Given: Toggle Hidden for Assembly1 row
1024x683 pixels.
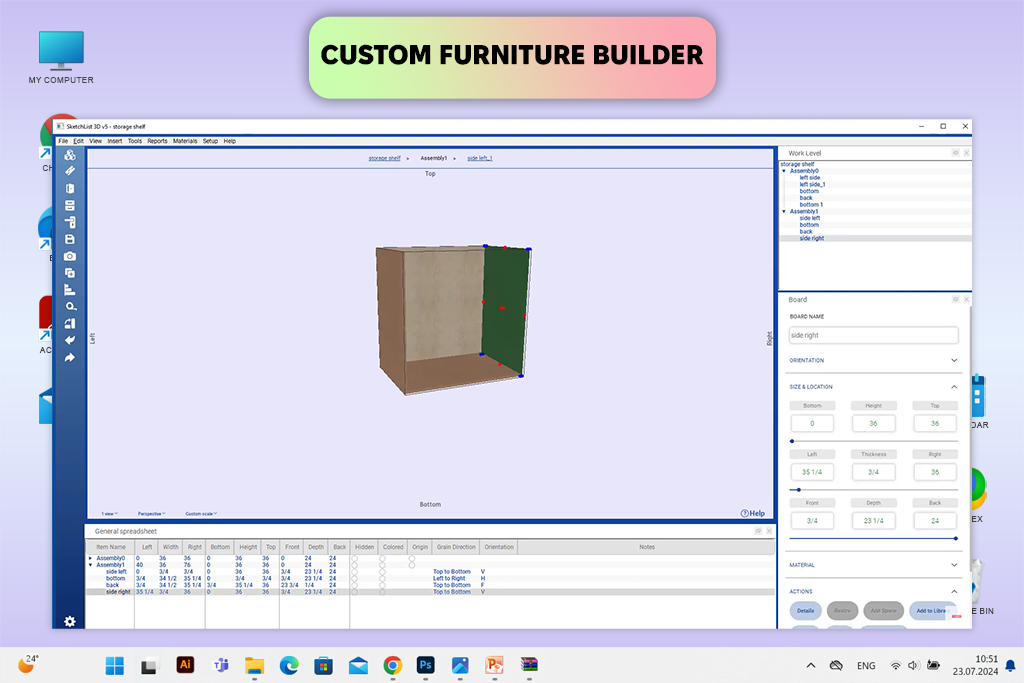Looking at the screenshot, I should 355,565.
